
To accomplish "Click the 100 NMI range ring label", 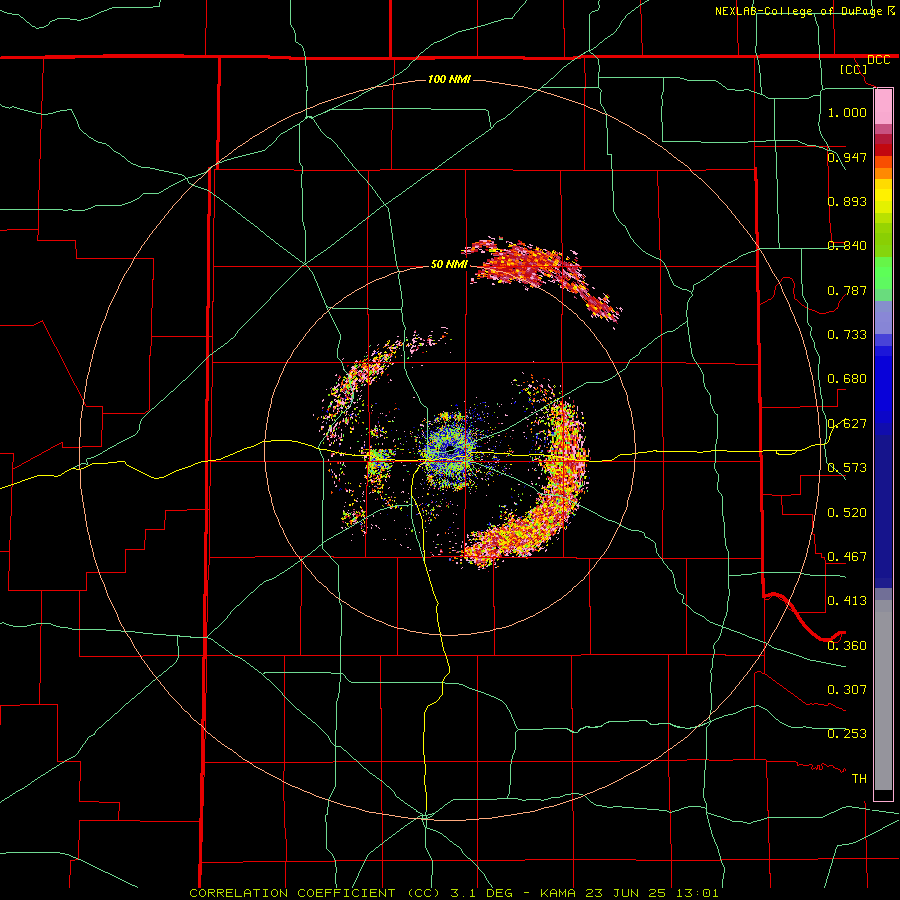I will pos(449,79).
